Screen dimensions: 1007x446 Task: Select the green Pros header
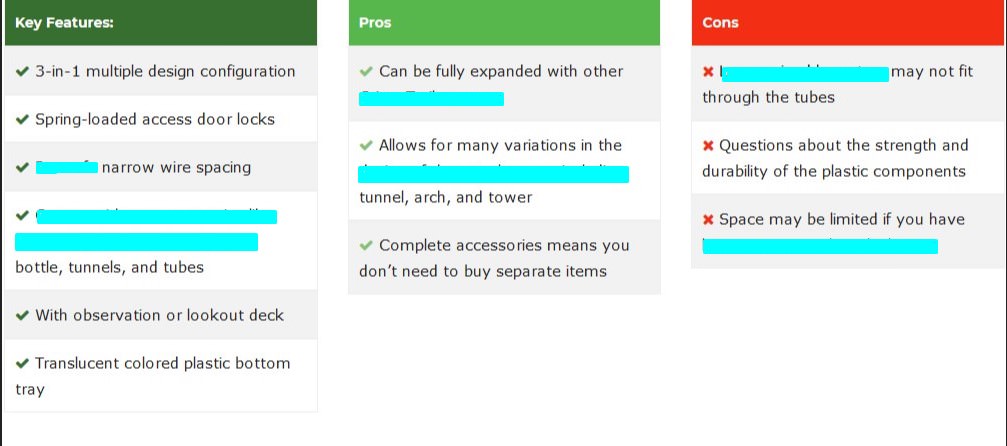click(x=504, y=22)
